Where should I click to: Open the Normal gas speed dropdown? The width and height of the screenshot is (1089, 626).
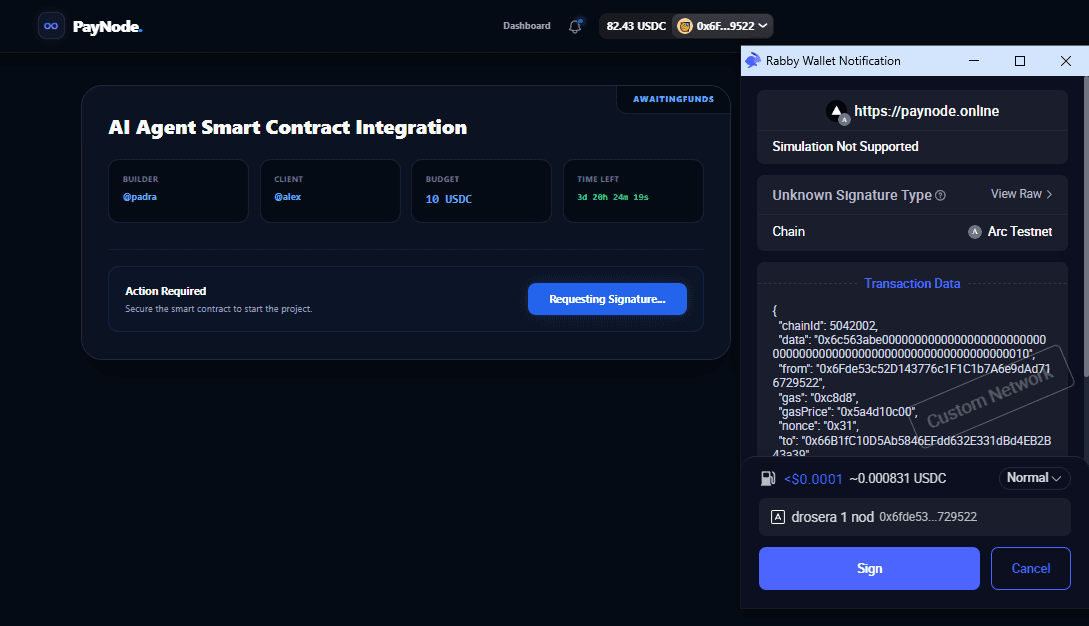pos(1034,478)
